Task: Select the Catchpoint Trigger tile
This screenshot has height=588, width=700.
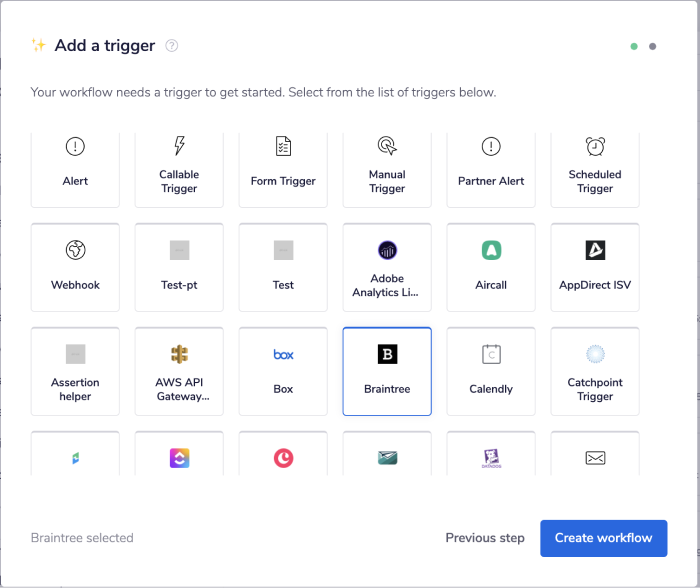Action: [x=595, y=371]
